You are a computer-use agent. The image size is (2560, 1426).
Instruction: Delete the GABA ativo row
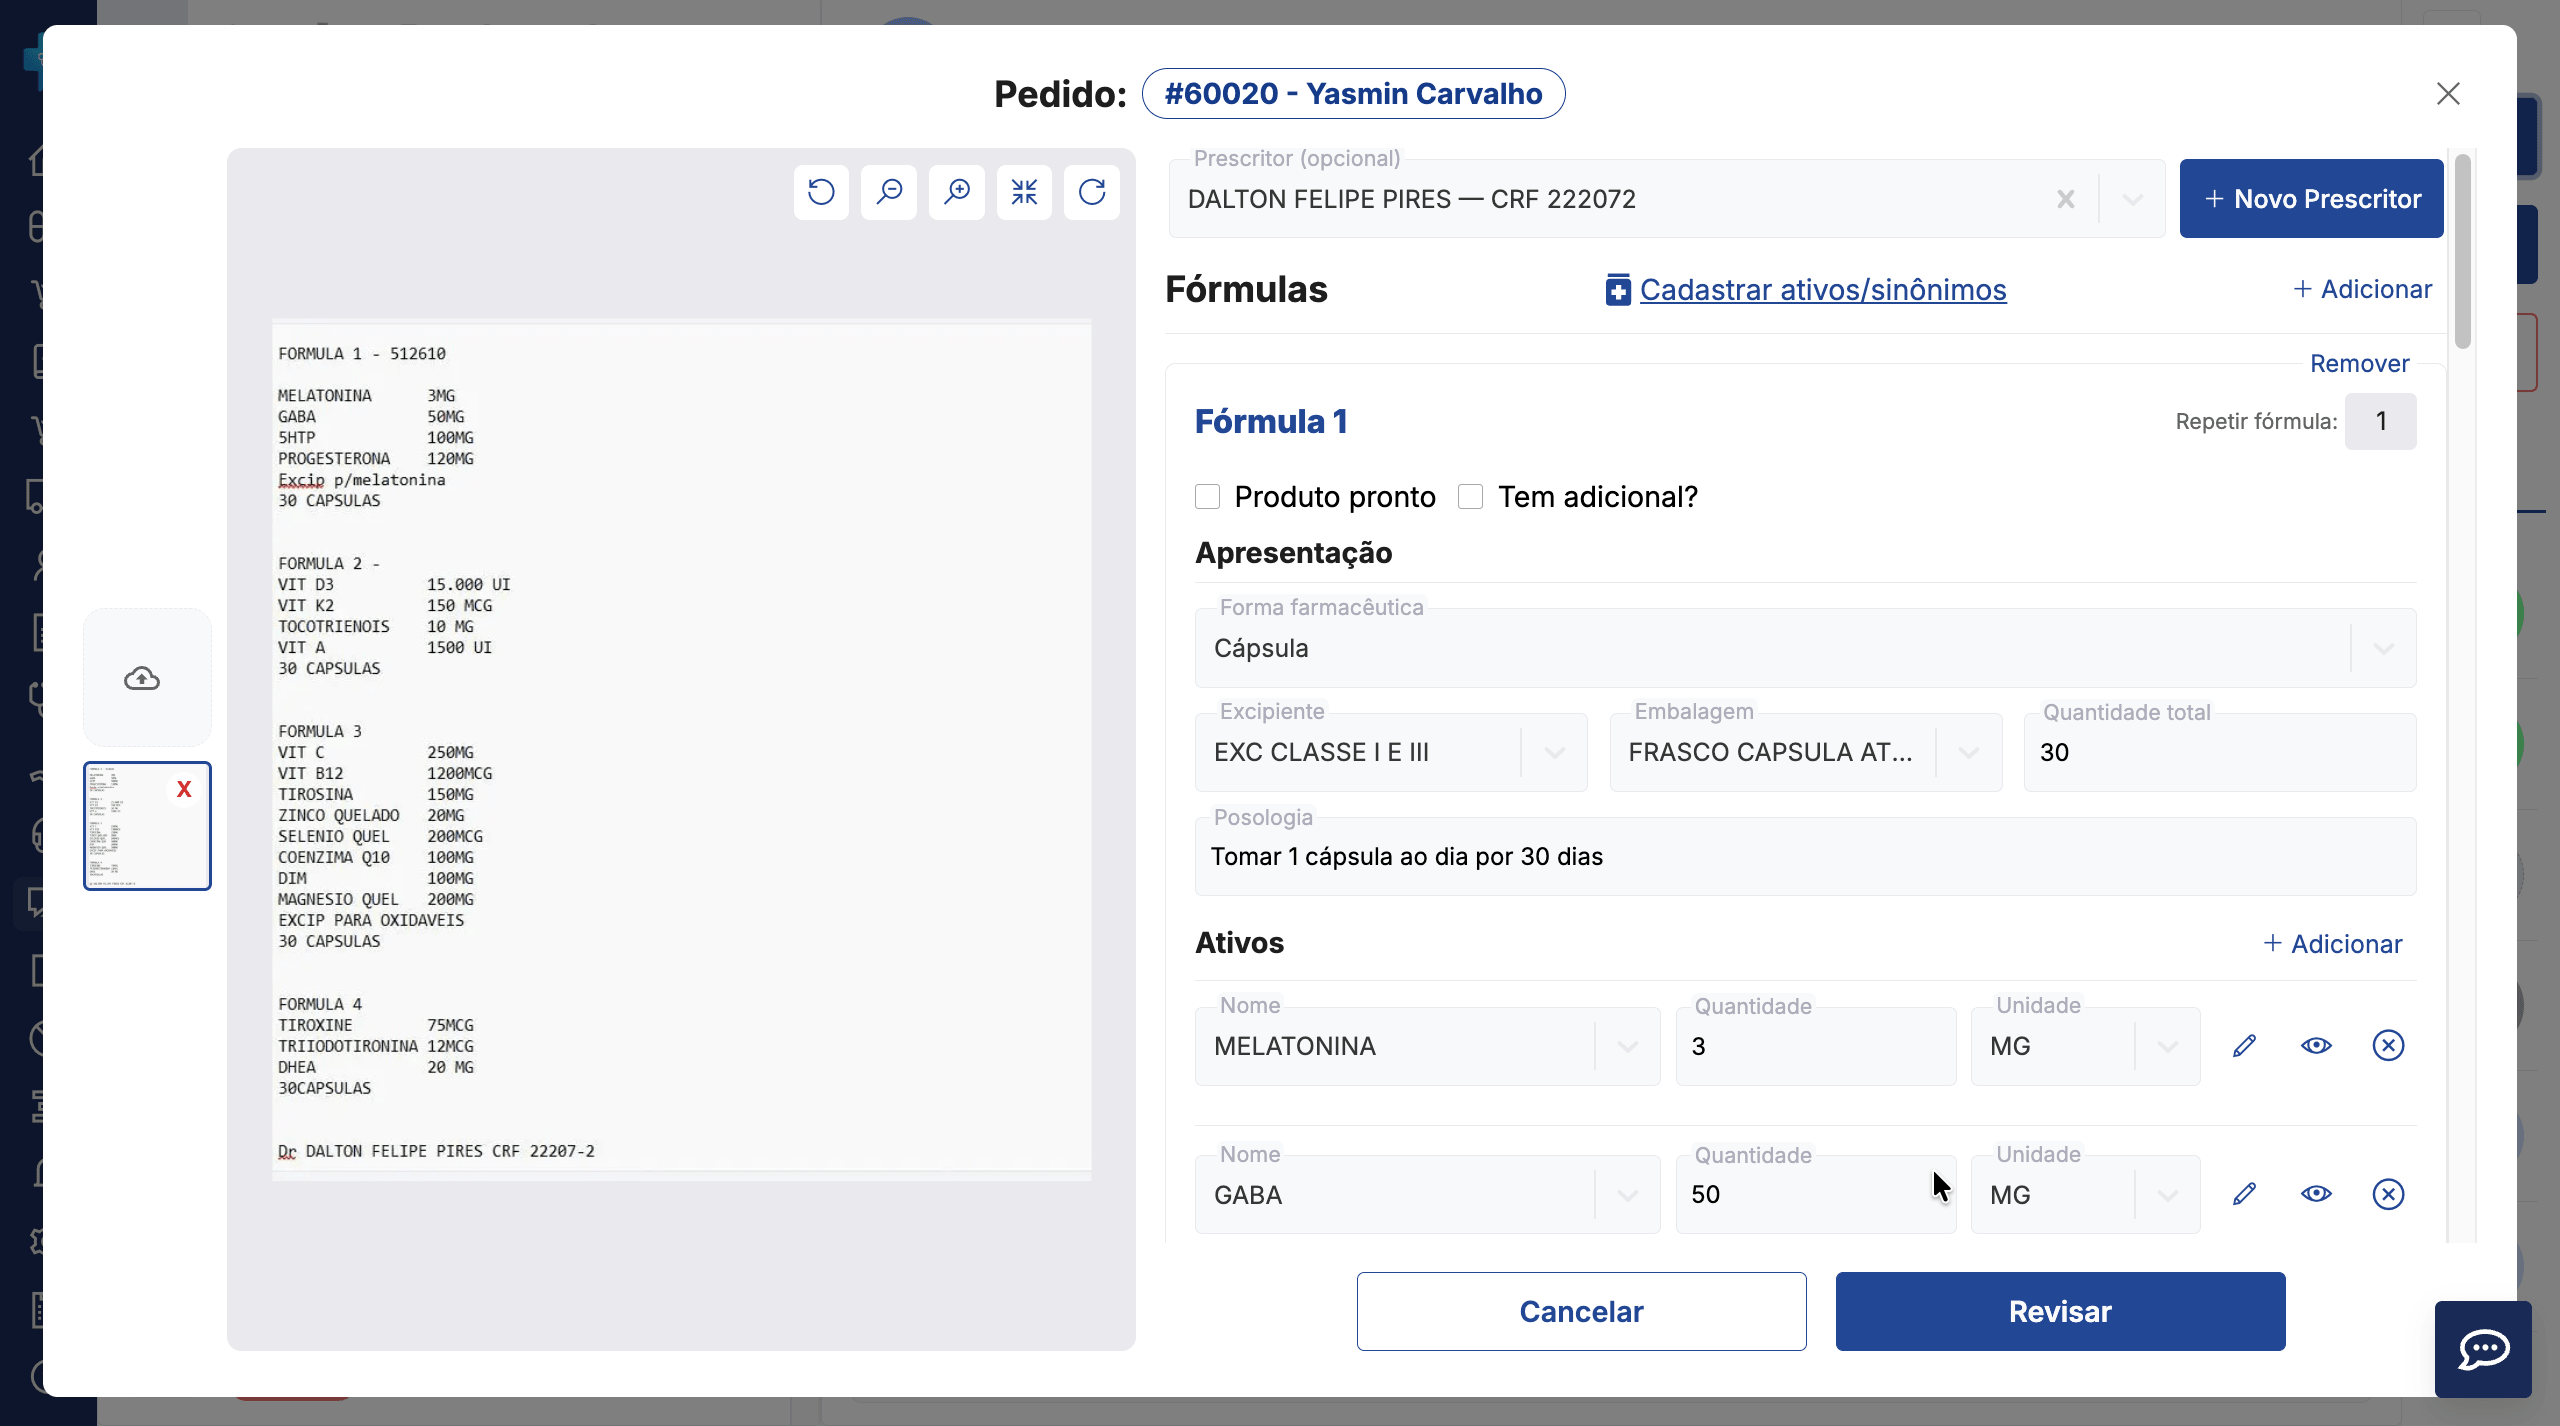click(2388, 1194)
